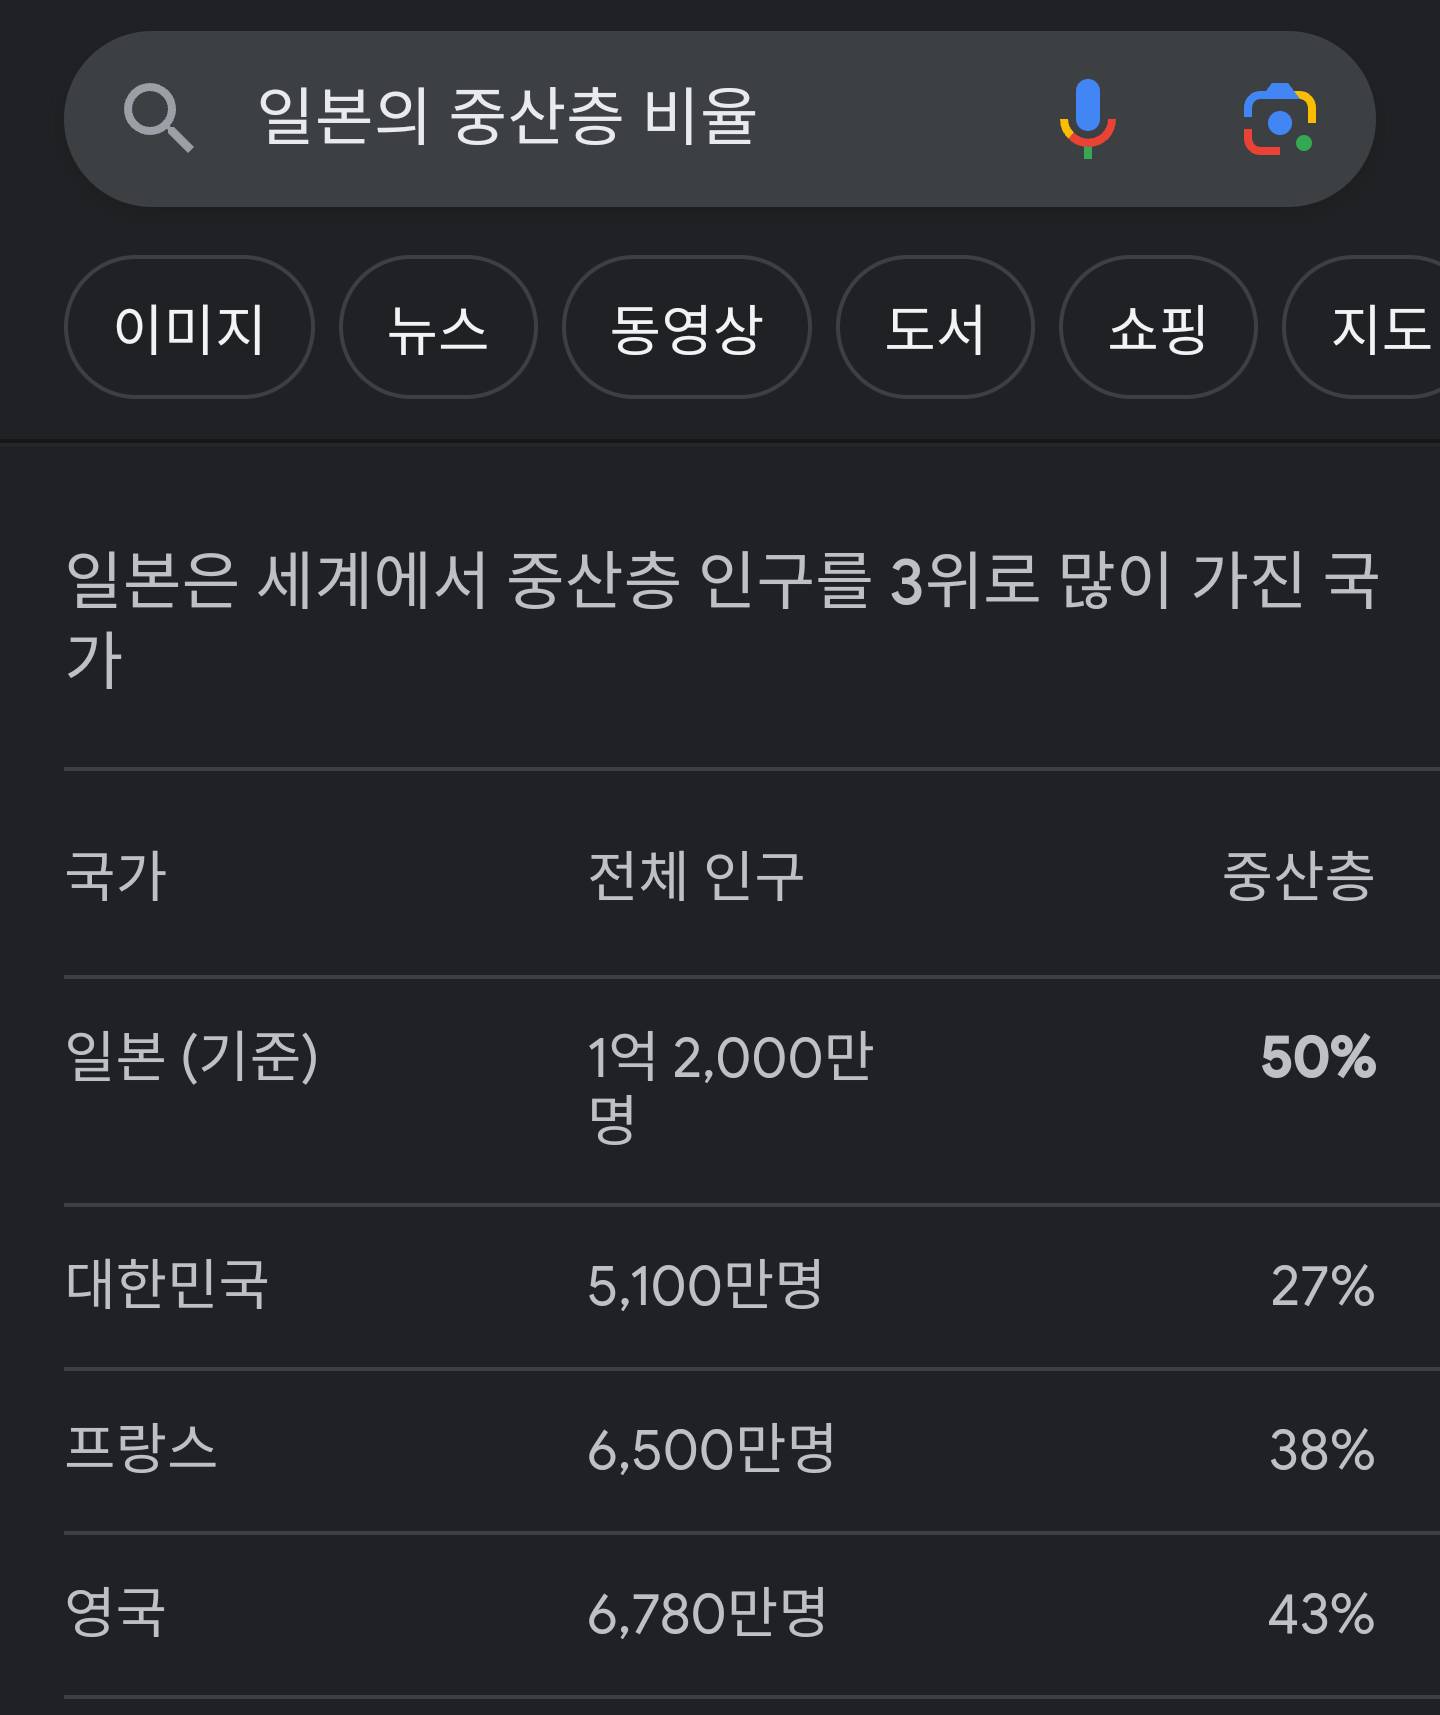
Task: Click the bold 50% value
Action: (x=1318, y=1056)
